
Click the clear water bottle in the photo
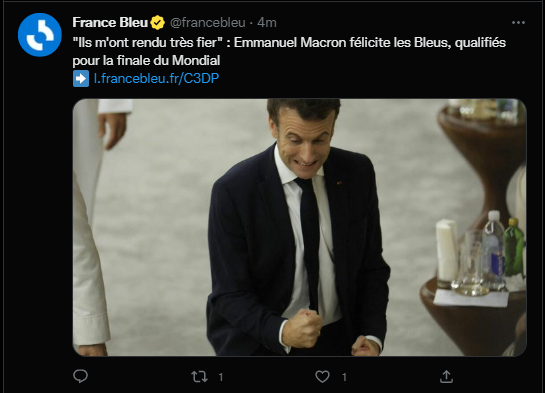(494, 249)
